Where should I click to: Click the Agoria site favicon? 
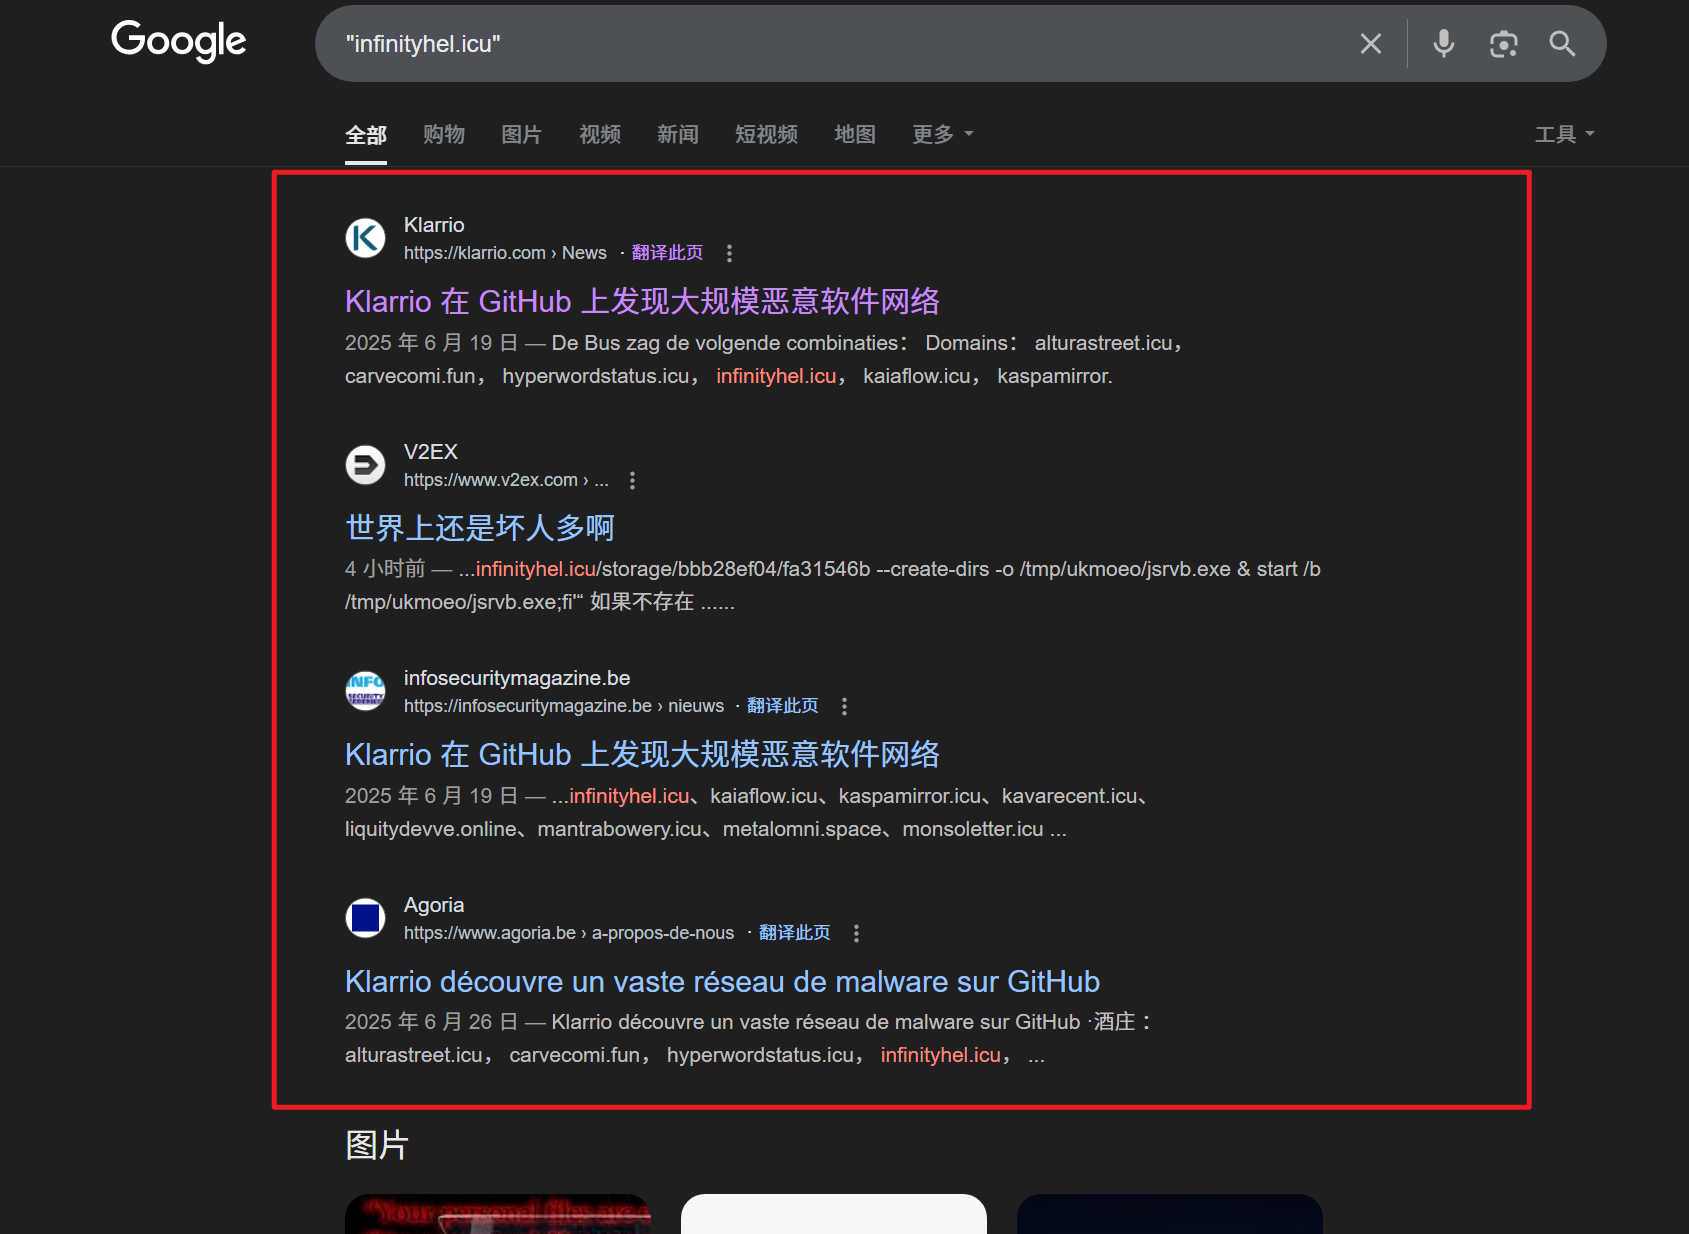pos(365,918)
